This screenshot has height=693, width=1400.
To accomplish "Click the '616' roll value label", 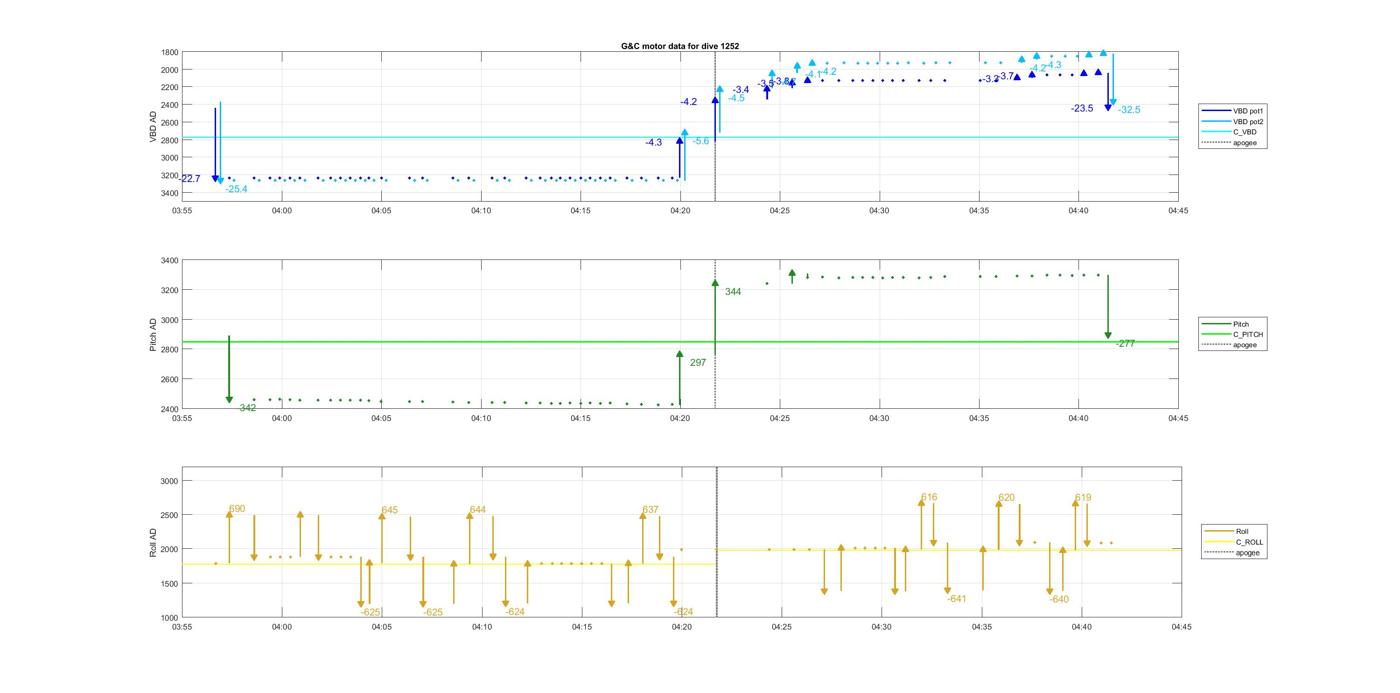I will 929,497.
